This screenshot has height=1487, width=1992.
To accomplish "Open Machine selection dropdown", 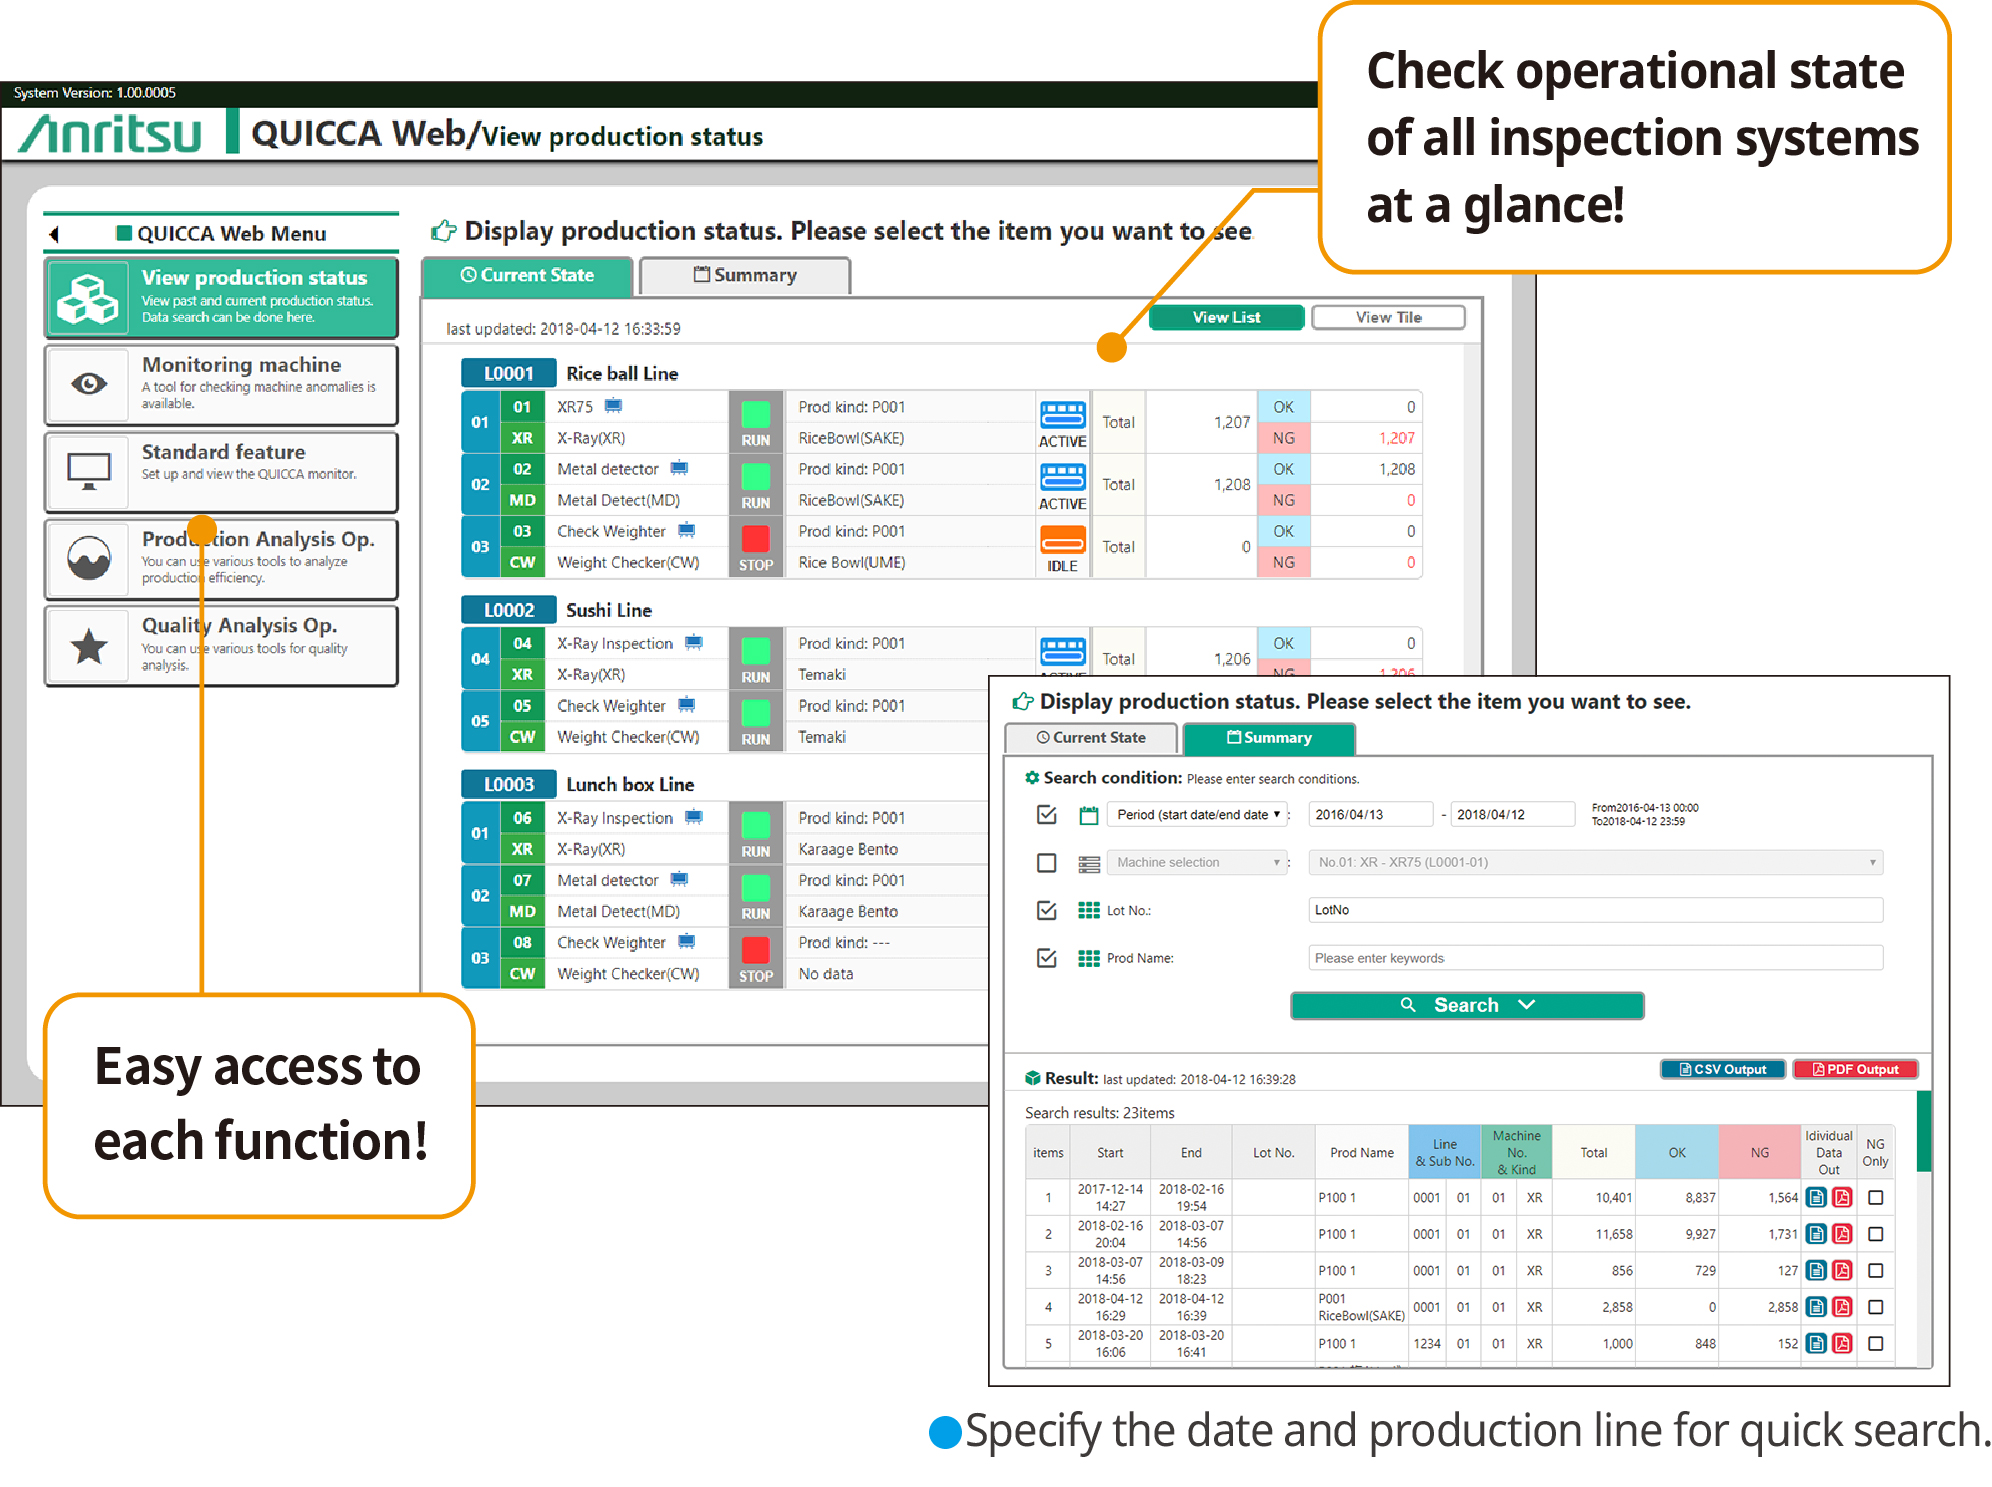I will (1198, 862).
